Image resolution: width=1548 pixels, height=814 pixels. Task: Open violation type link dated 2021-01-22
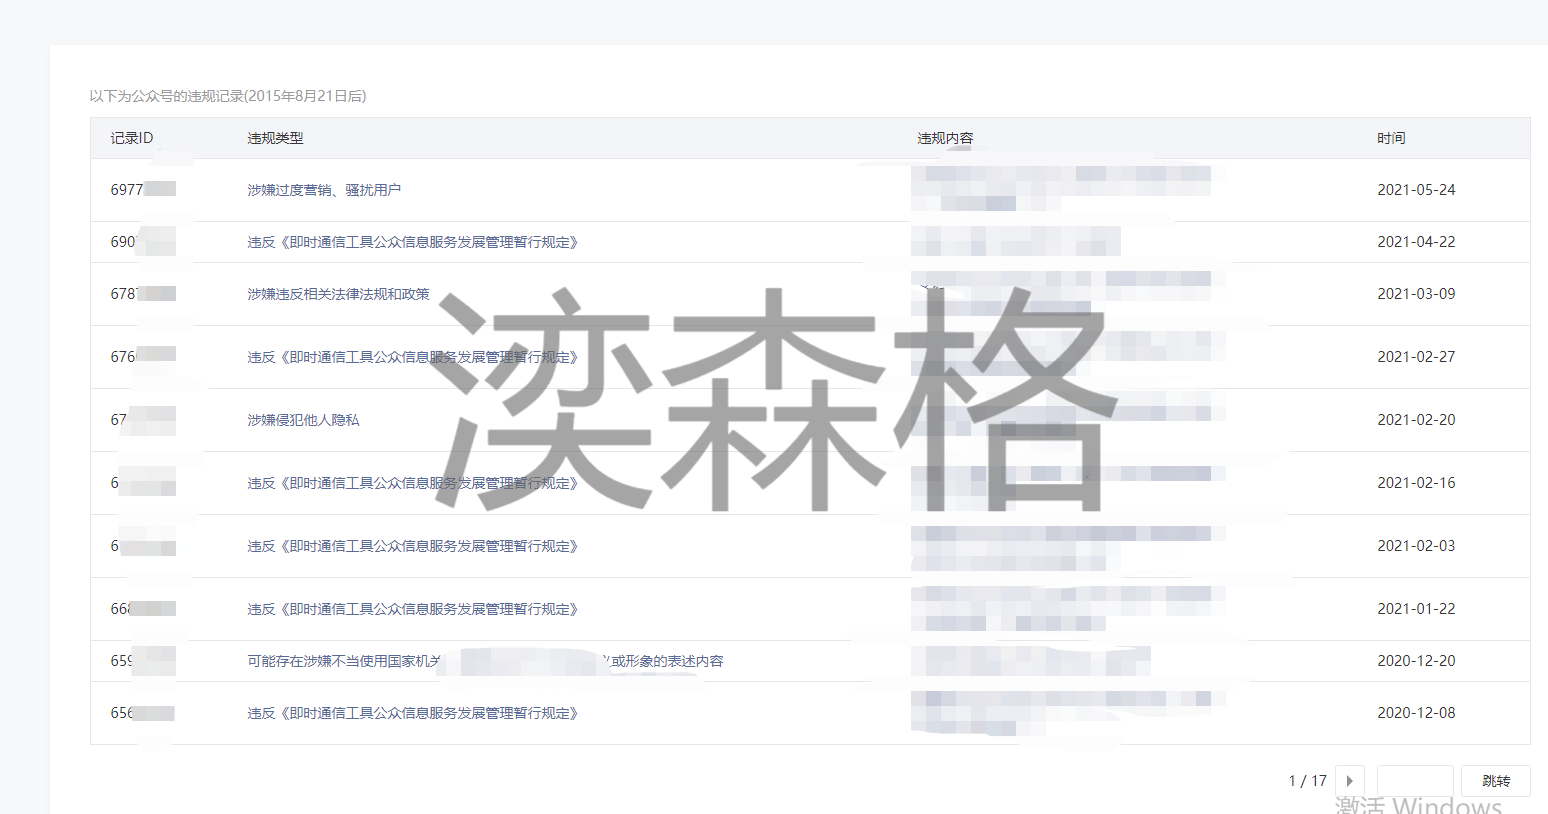pyautogui.click(x=412, y=609)
